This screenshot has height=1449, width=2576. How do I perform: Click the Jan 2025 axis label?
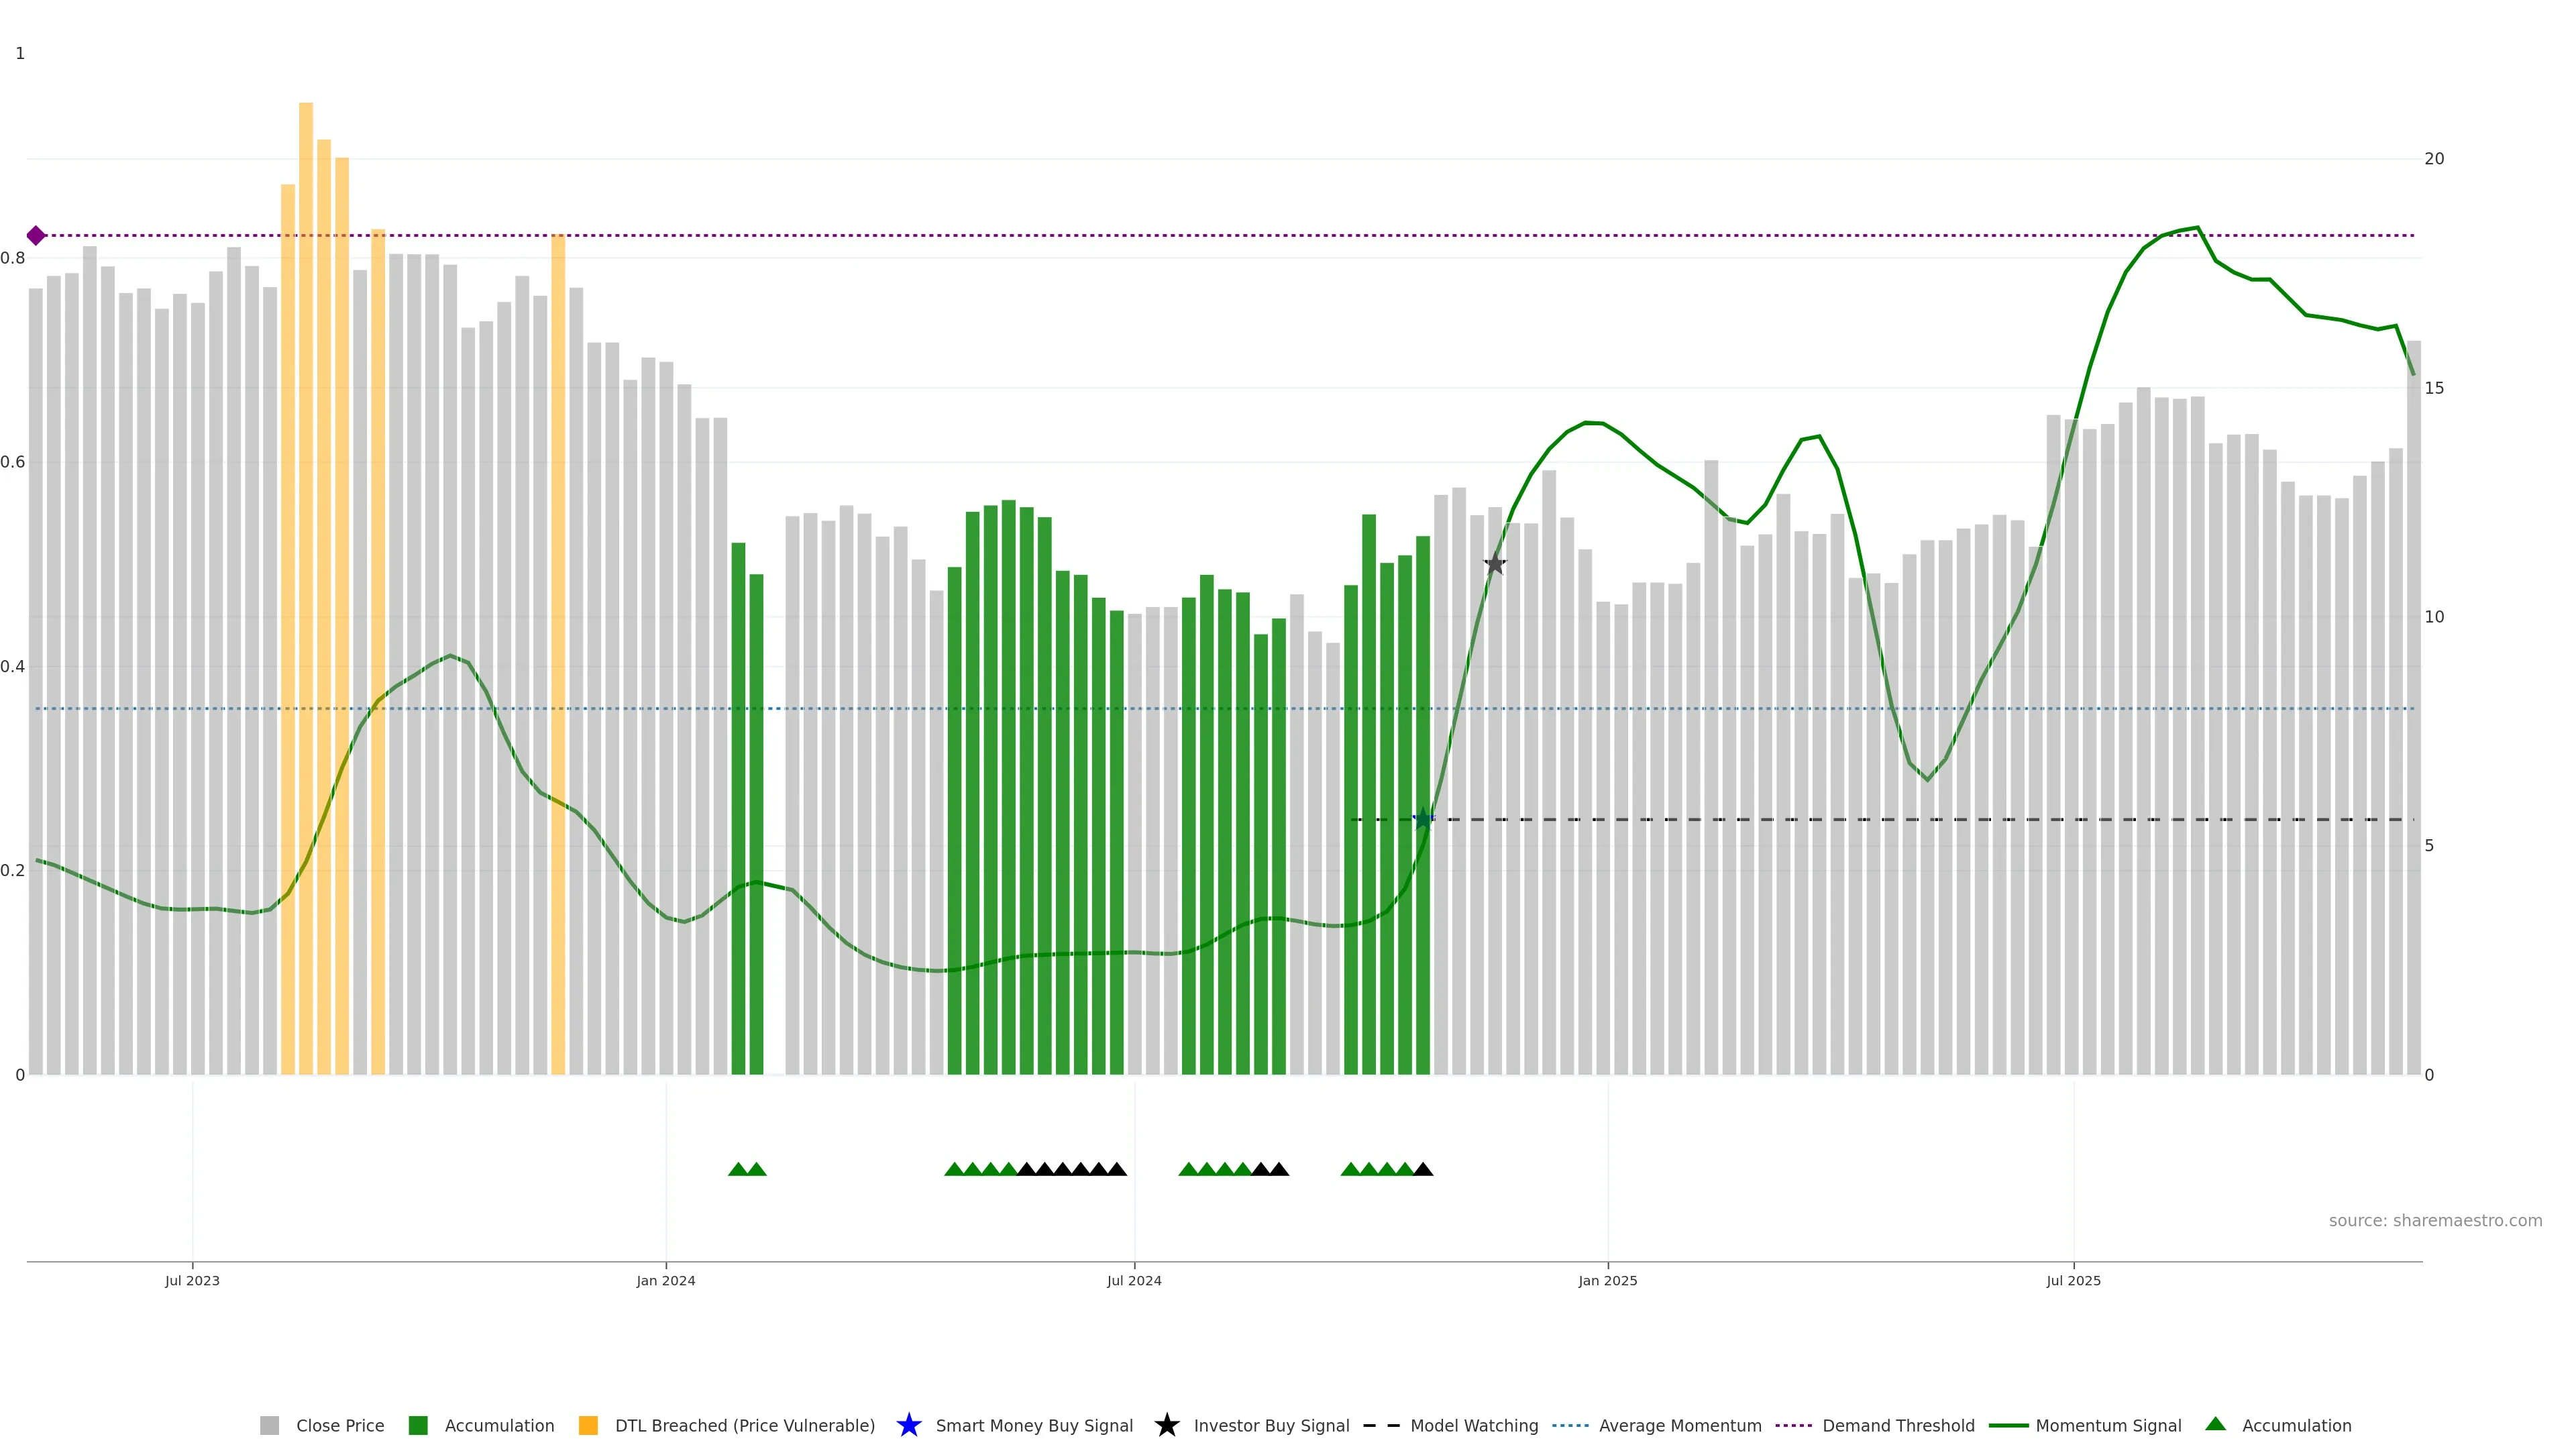click(1607, 1281)
